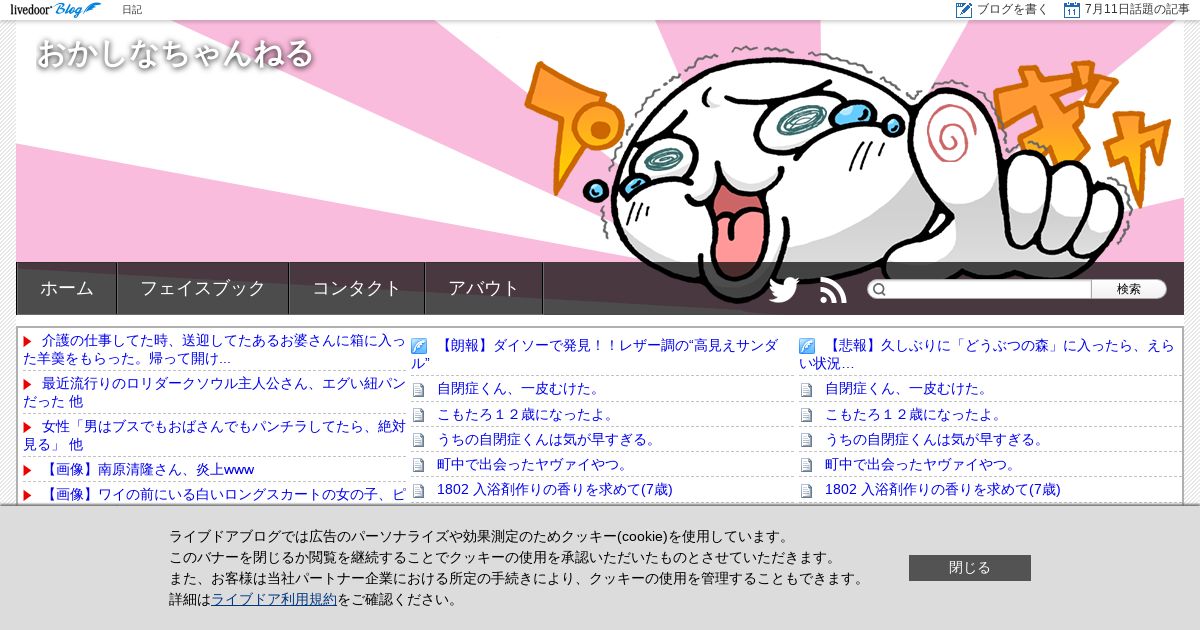Click middle column page icon beside 1802 入浴剤作り
1200x630 pixels.
[418, 490]
